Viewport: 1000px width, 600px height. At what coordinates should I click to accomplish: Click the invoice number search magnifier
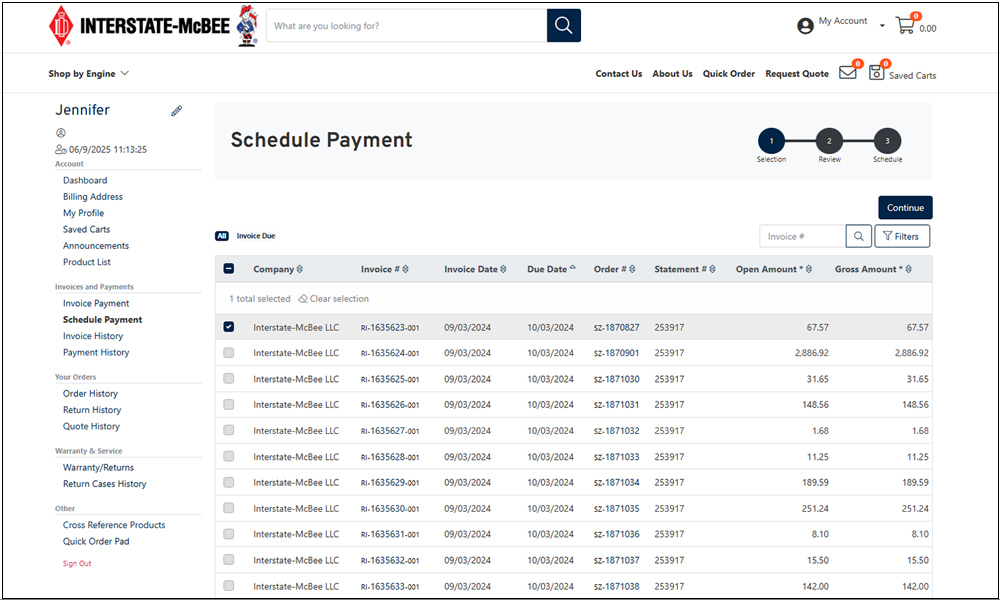coord(859,237)
